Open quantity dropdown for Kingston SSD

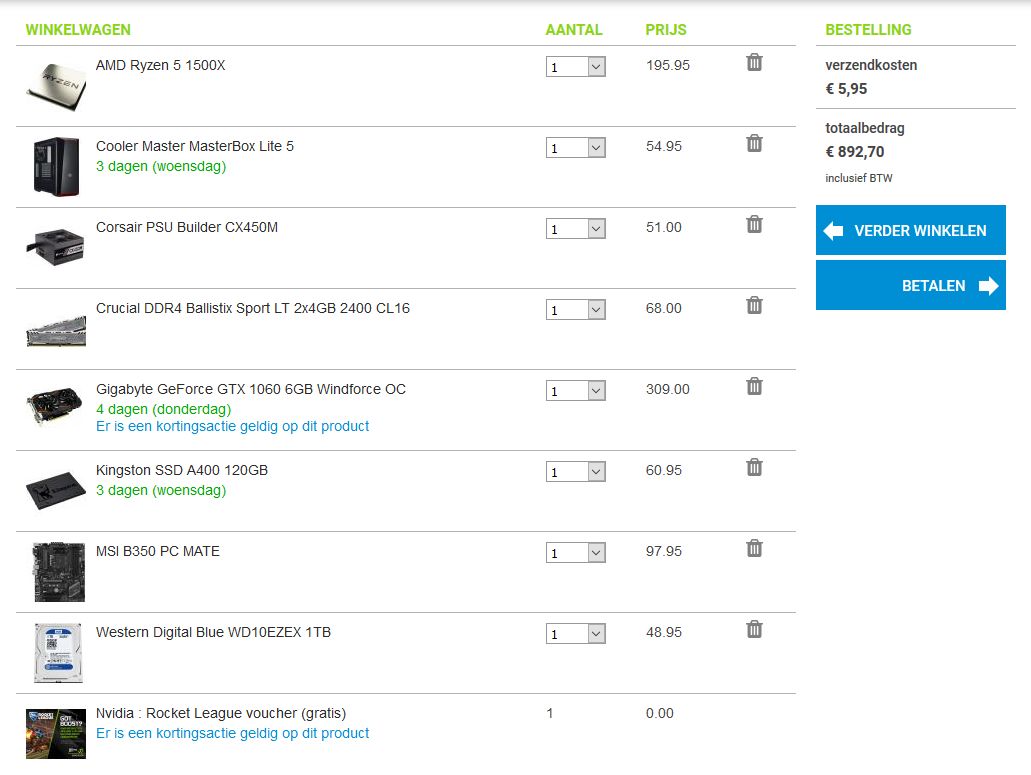(x=576, y=472)
